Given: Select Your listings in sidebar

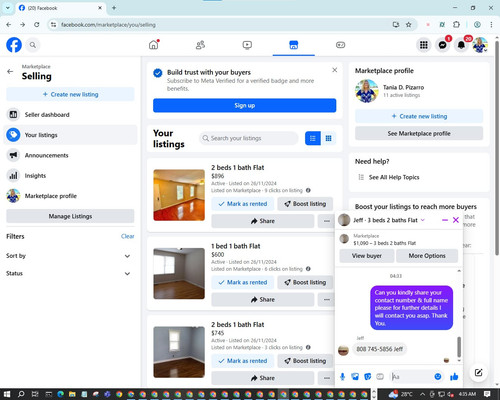Looking at the screenshot, I should (x=70, y=135).
